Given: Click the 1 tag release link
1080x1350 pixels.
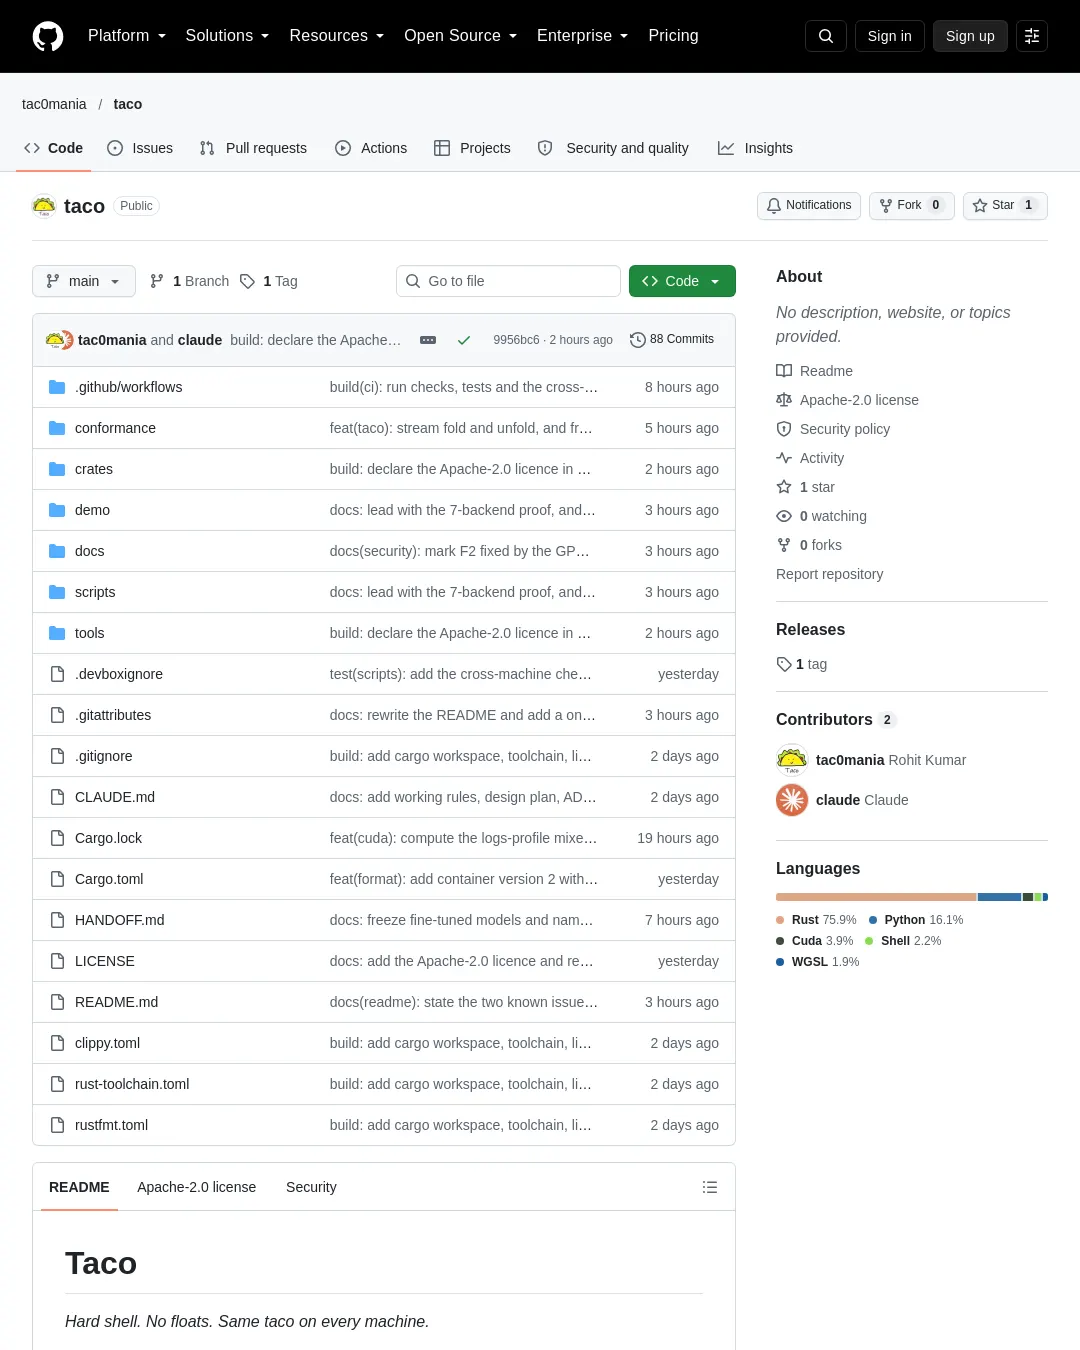Looking at the screenshot, I should 802,664.
